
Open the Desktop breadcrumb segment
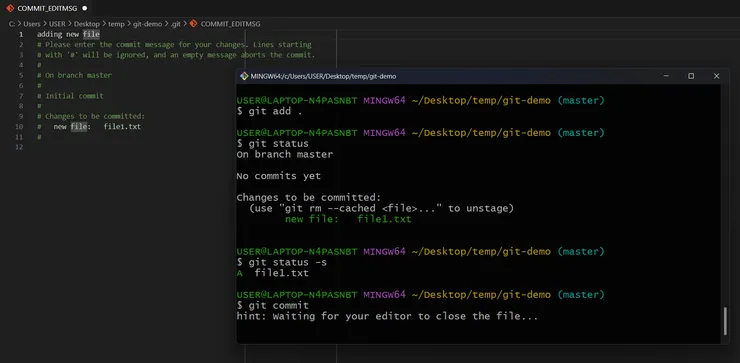coord(87,24)
